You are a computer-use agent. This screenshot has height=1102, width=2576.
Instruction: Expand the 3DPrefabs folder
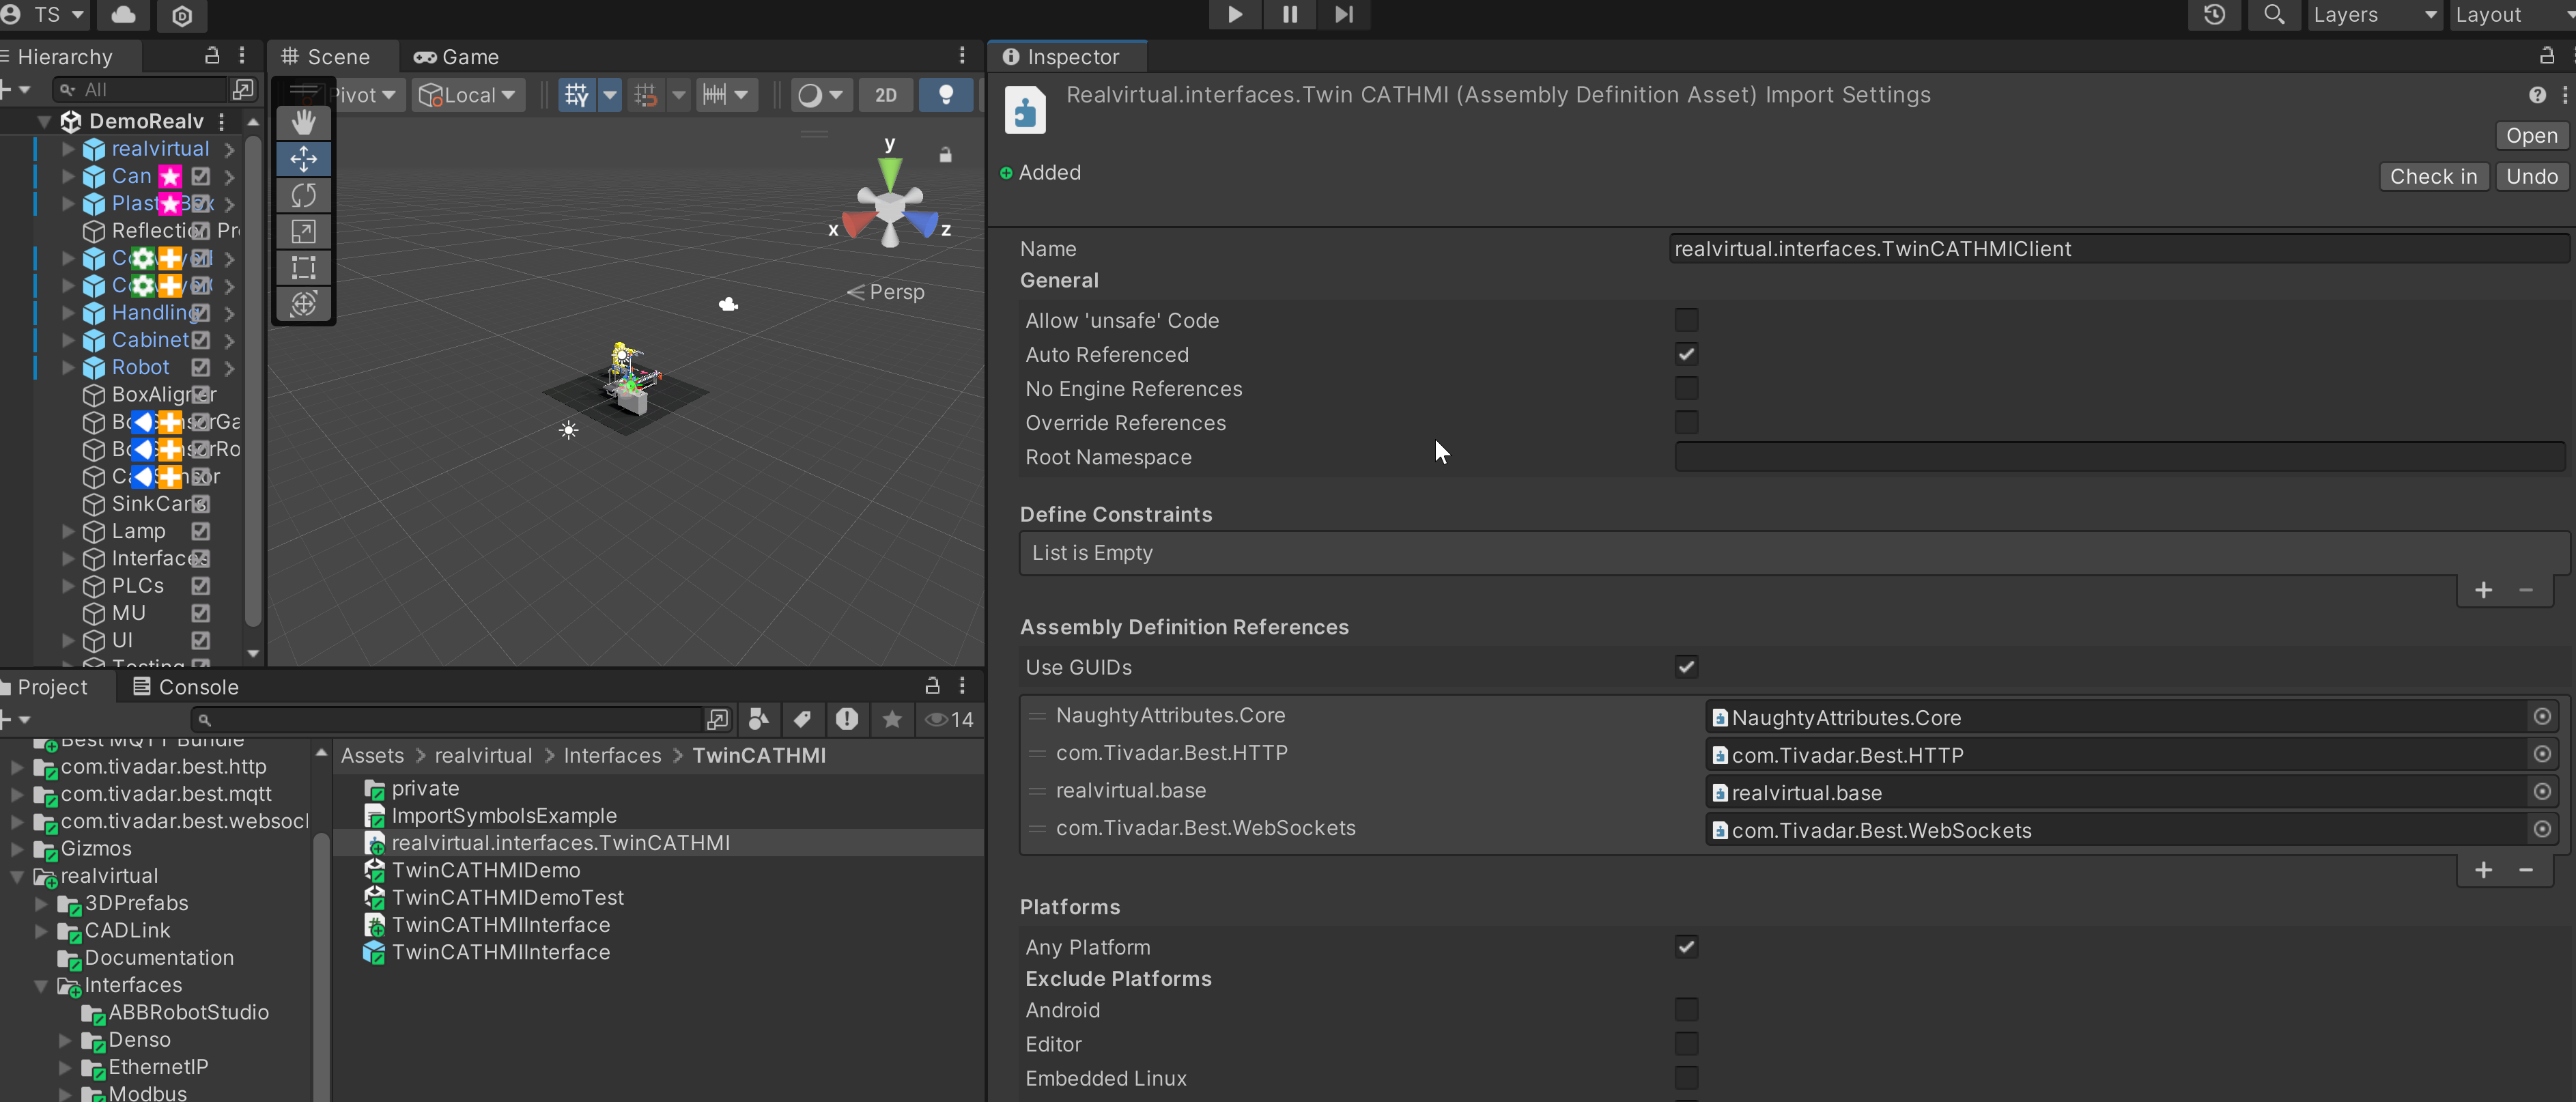(41, 903)
